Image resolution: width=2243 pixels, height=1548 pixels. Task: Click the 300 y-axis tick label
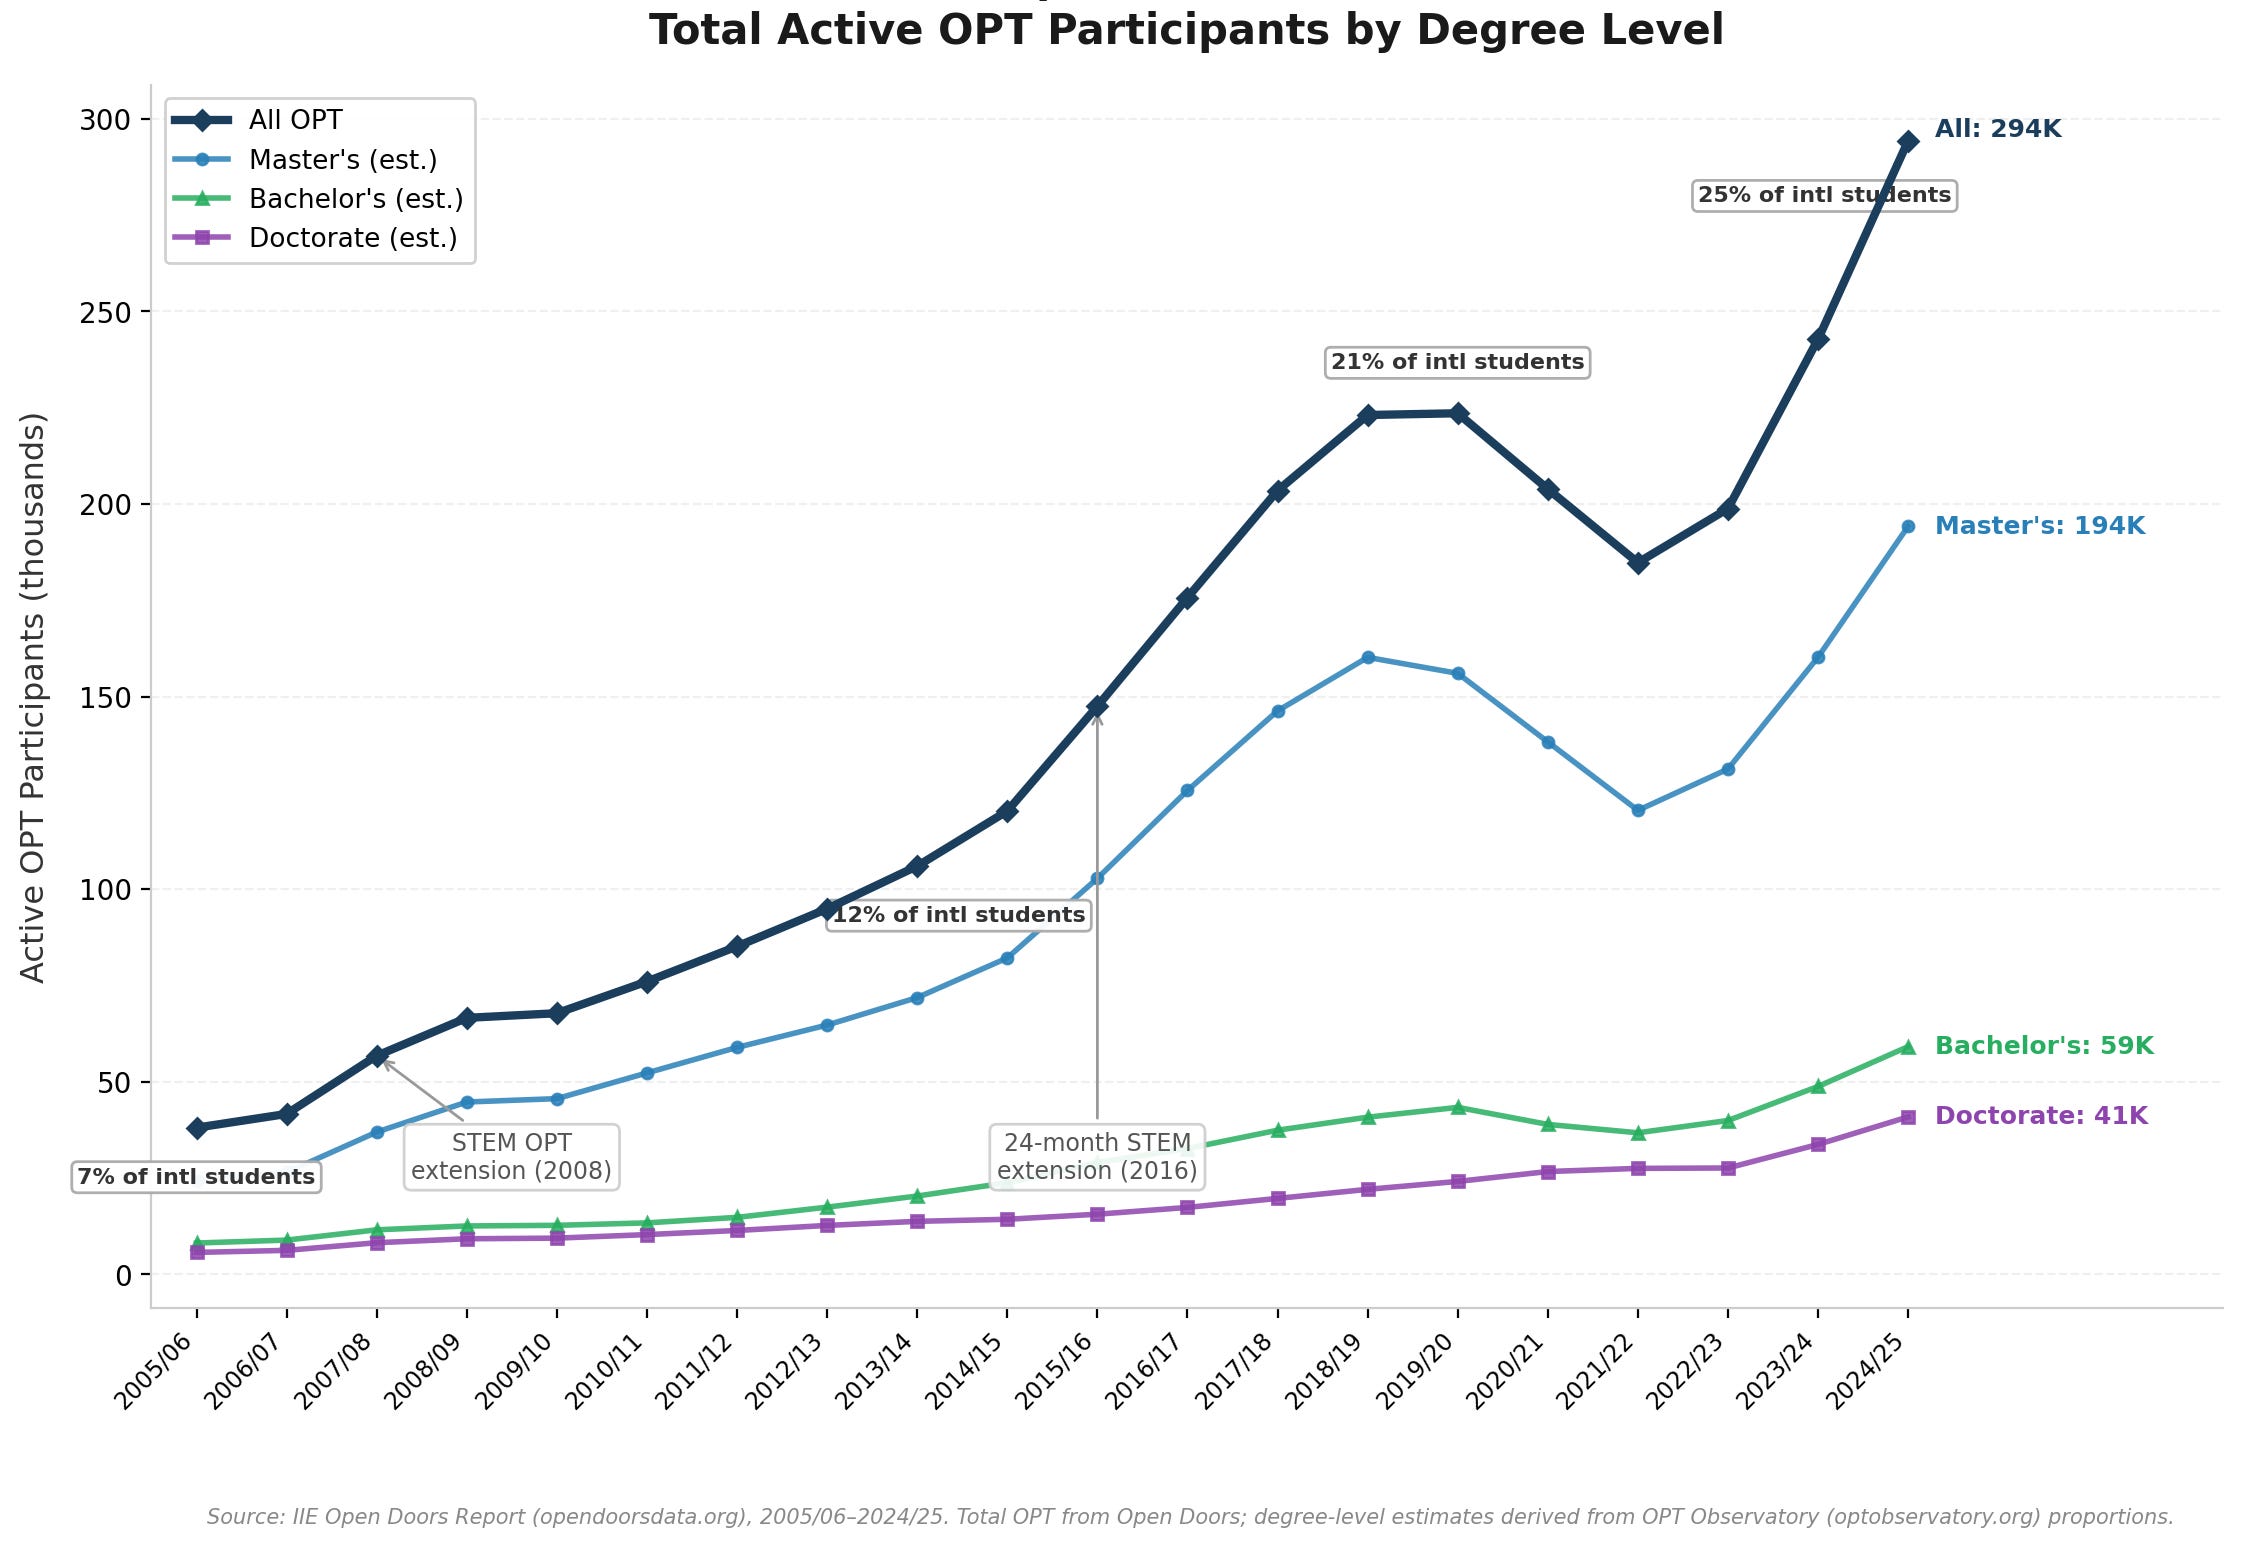(105, 120)
